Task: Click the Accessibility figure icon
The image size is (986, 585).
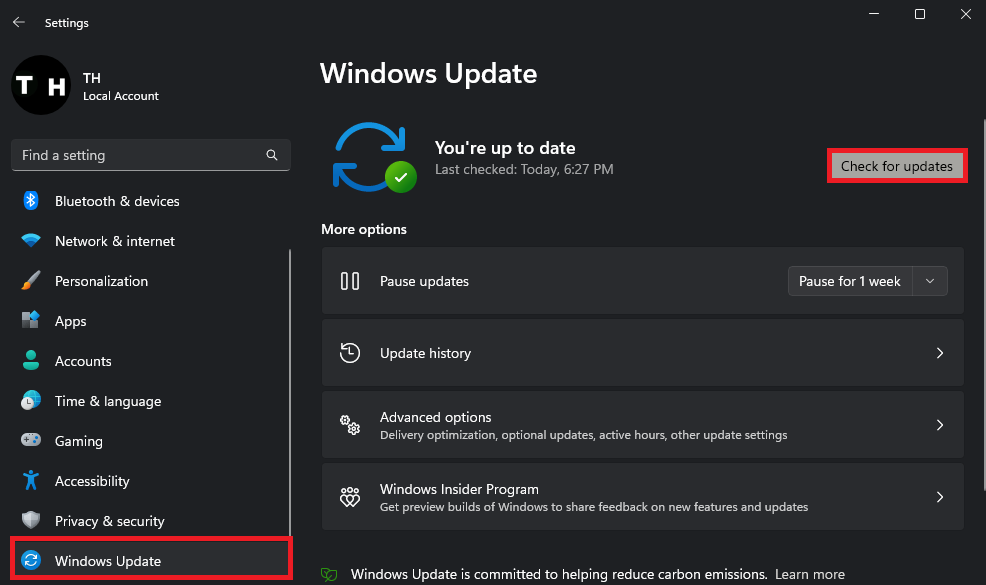Action: pyautogui.click(x=30, y=481)
